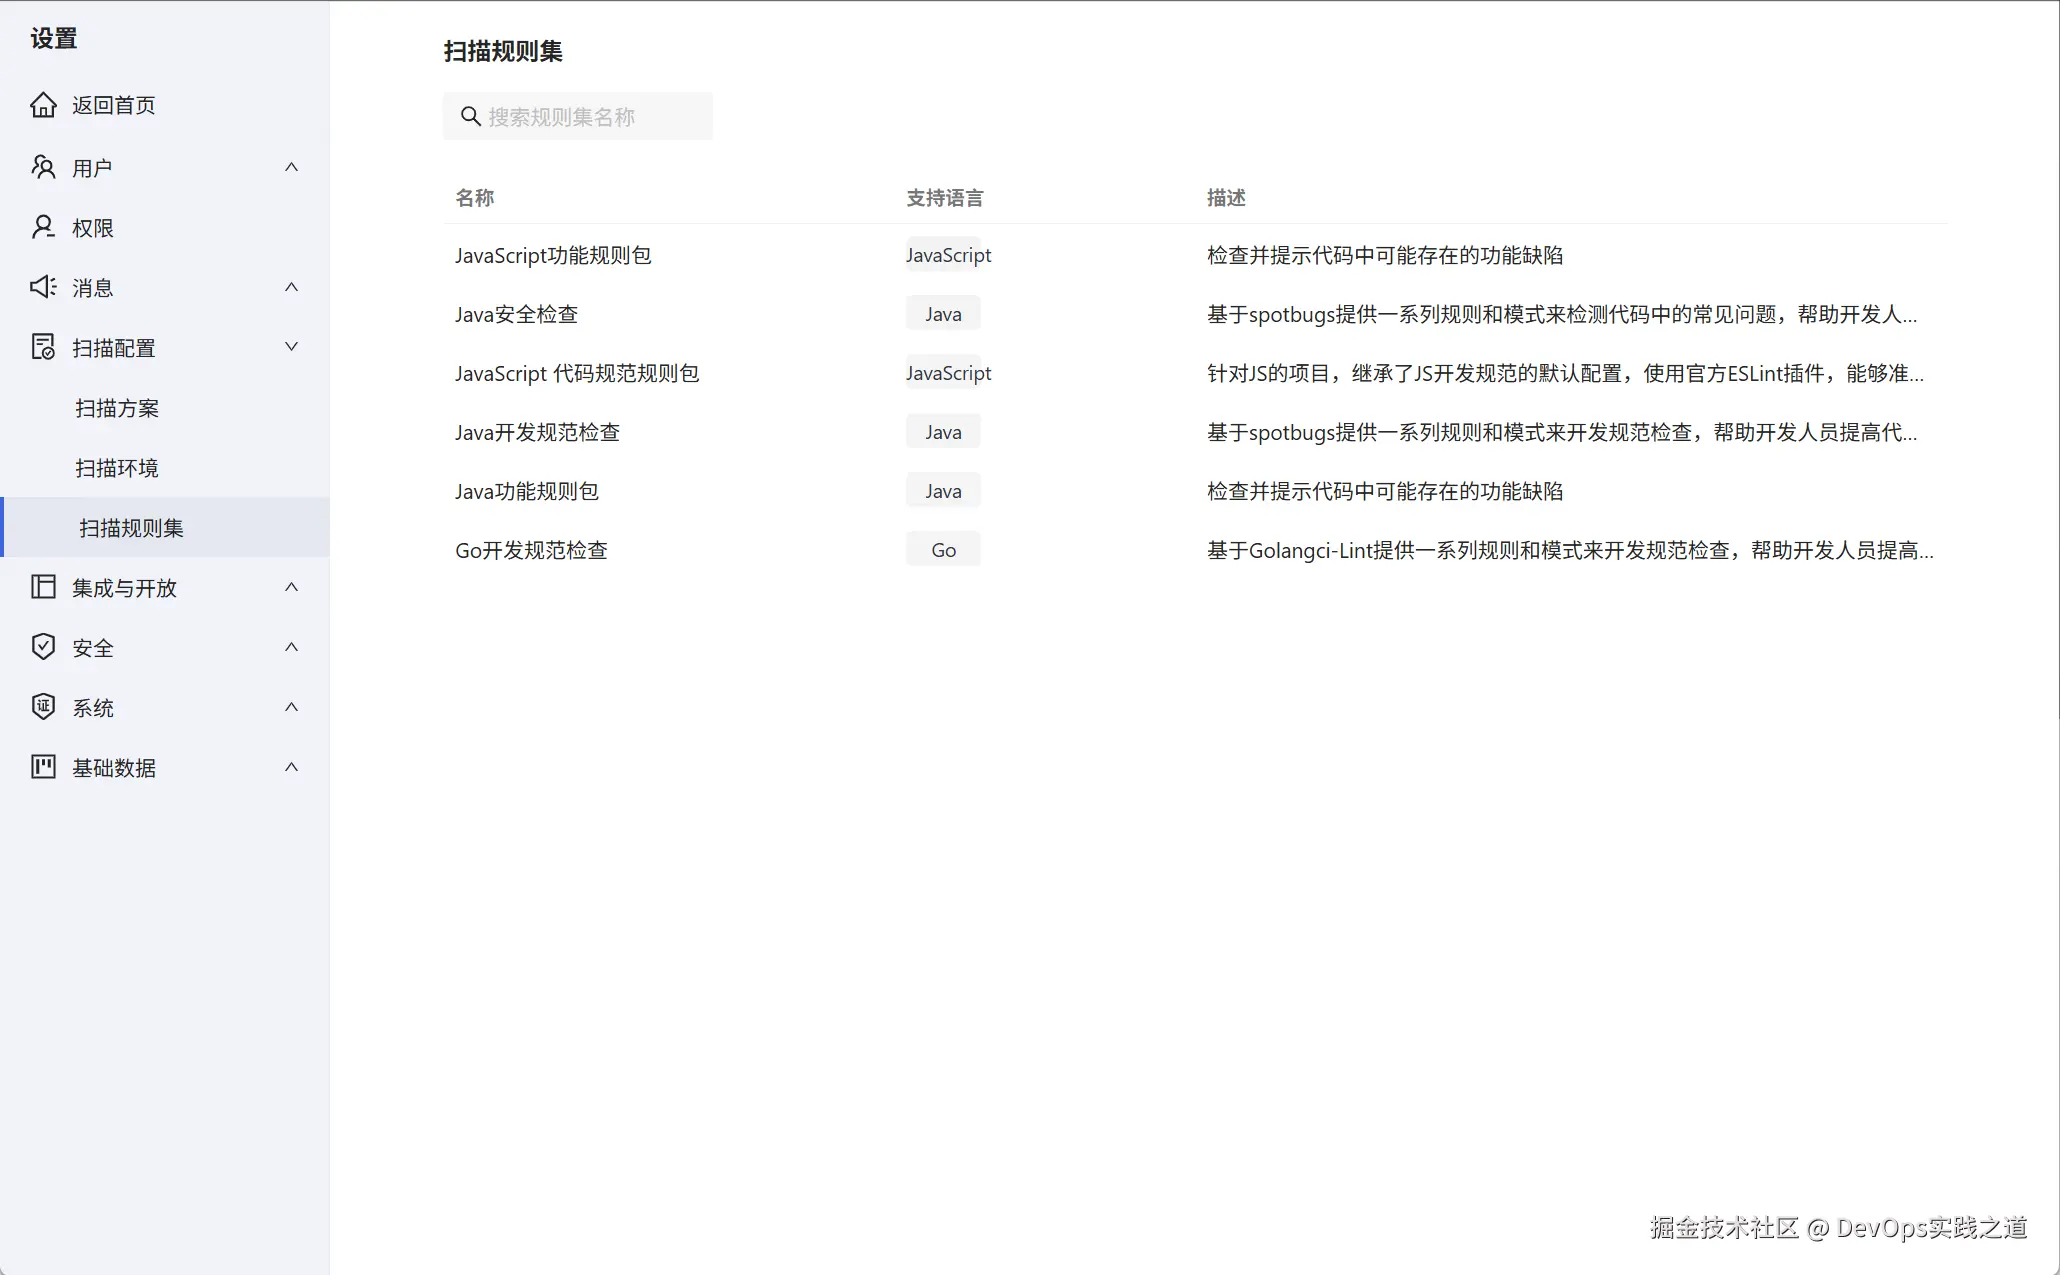Expand the 用户 section chevron
This screenshot has height=1275, width=2060.
tap(291, 167)
